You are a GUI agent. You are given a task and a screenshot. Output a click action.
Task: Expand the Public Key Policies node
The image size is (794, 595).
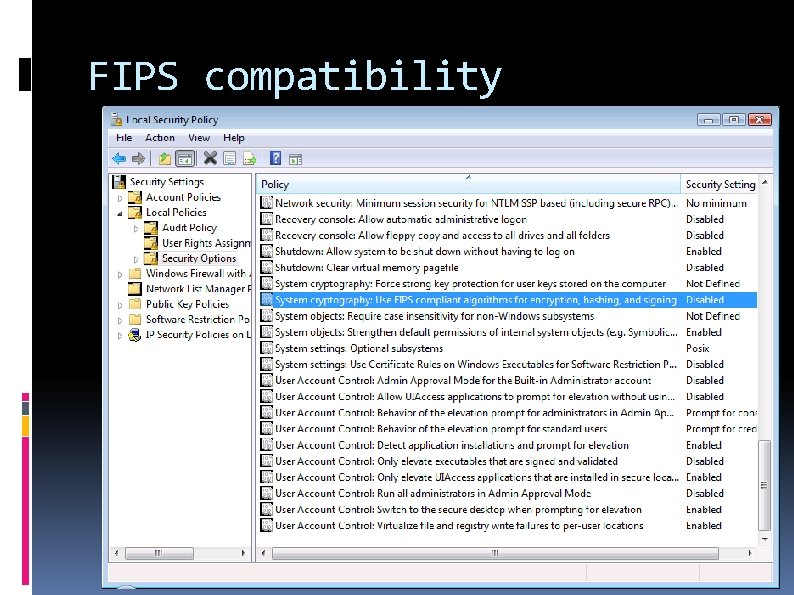(x=120, y=305)
